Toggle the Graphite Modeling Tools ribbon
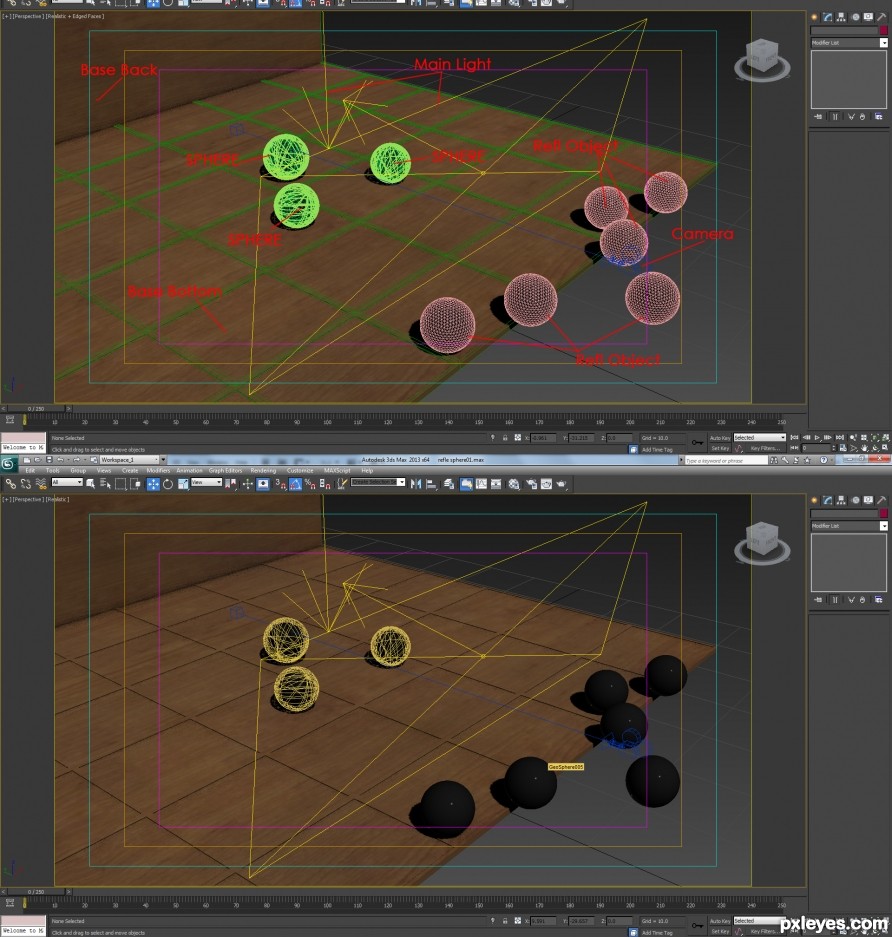 [x=466, y=483]
